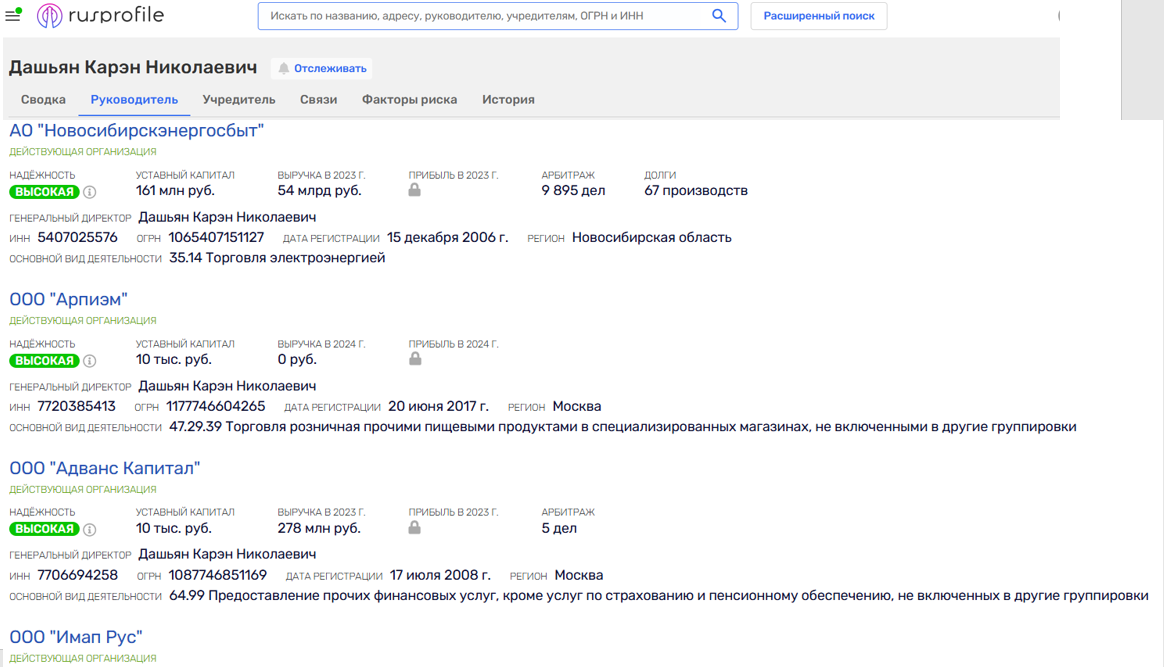Click 35.14 Торговля электроэнергией activity
The image size is (1164, 667).
click(x=277, y=257)
